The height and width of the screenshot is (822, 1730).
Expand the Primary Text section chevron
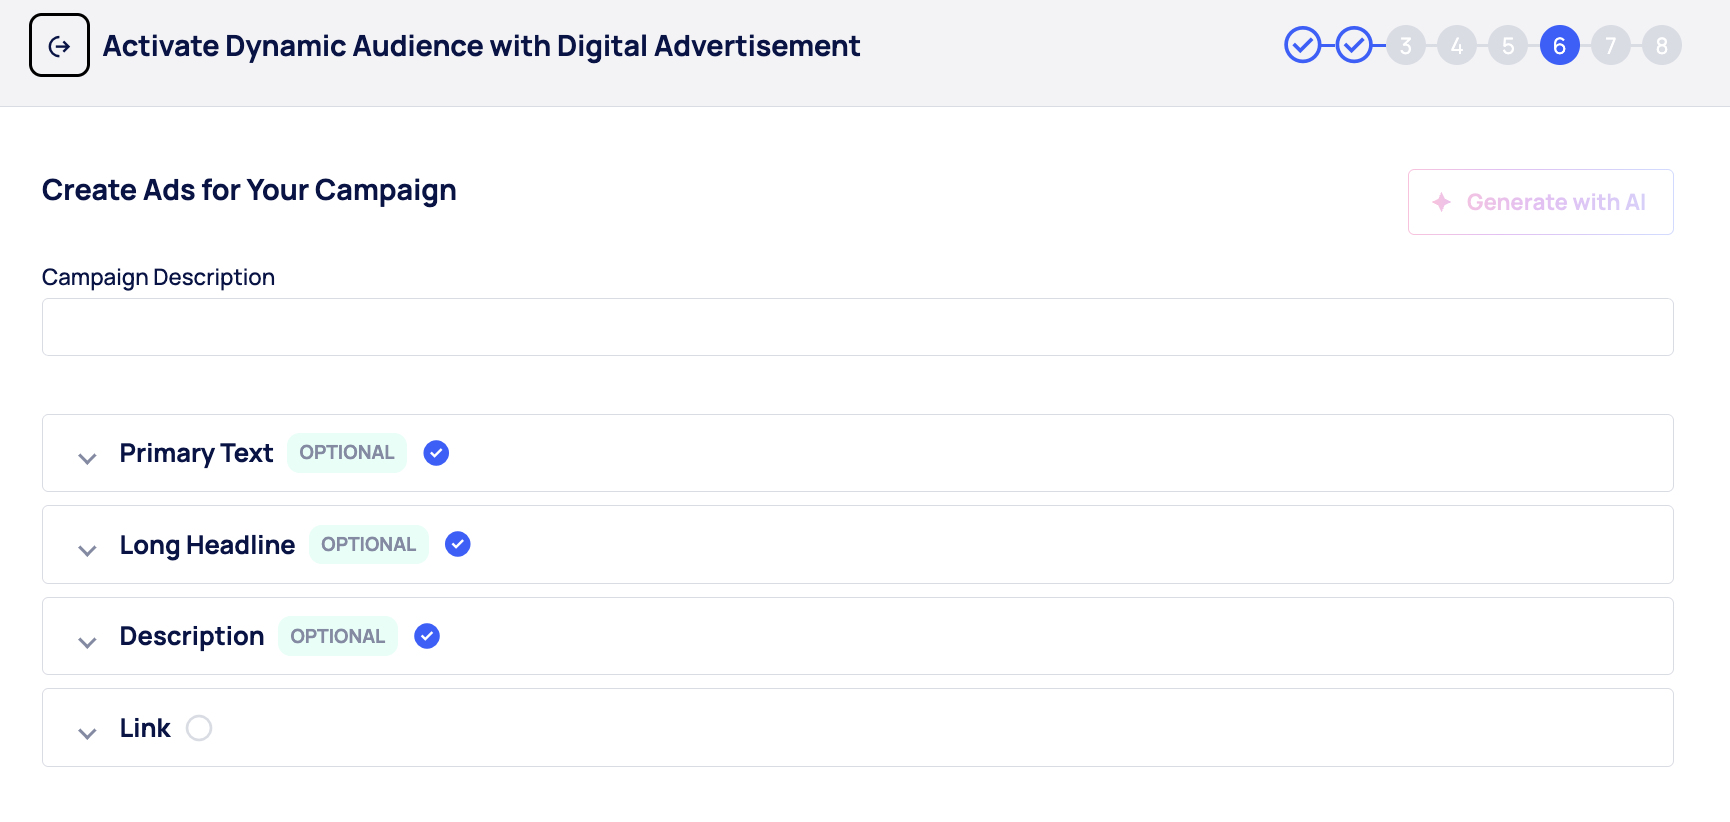point(87,458)
